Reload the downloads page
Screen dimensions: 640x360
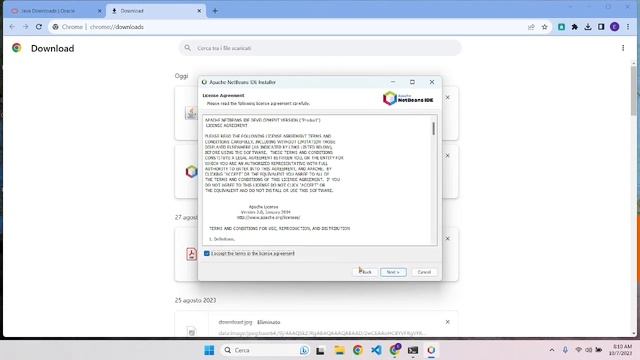[39, 27]
